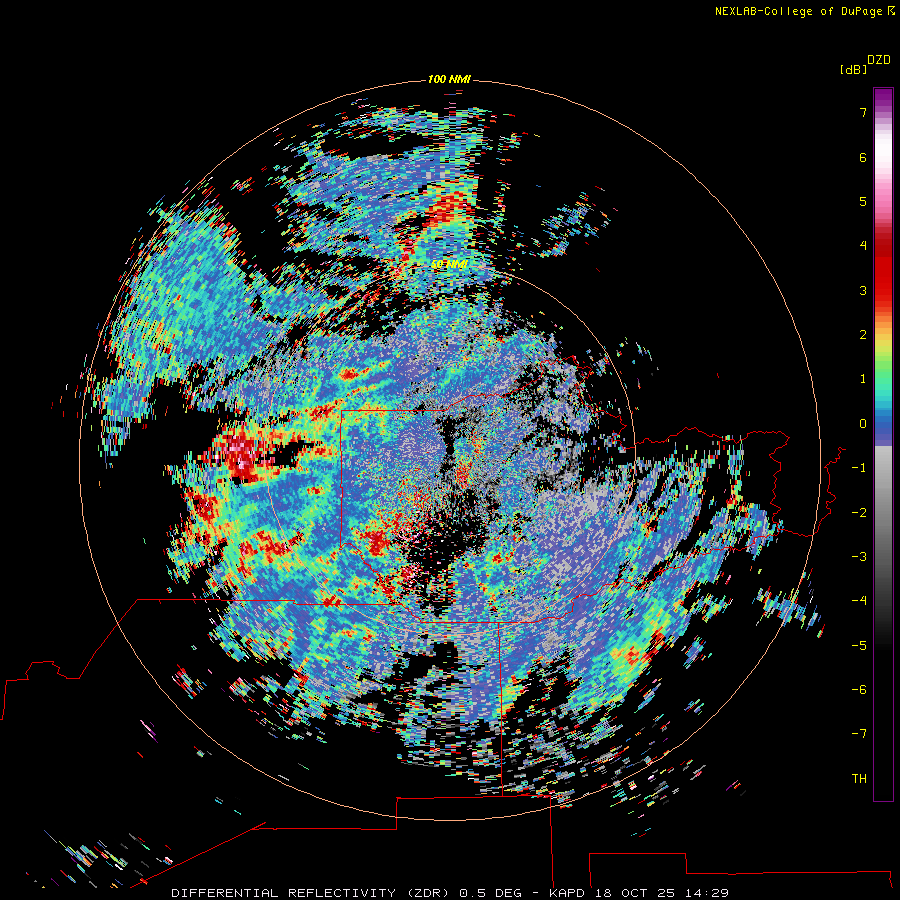
Task: Click the 6 tick label on scale
Action: click(863, 157)
